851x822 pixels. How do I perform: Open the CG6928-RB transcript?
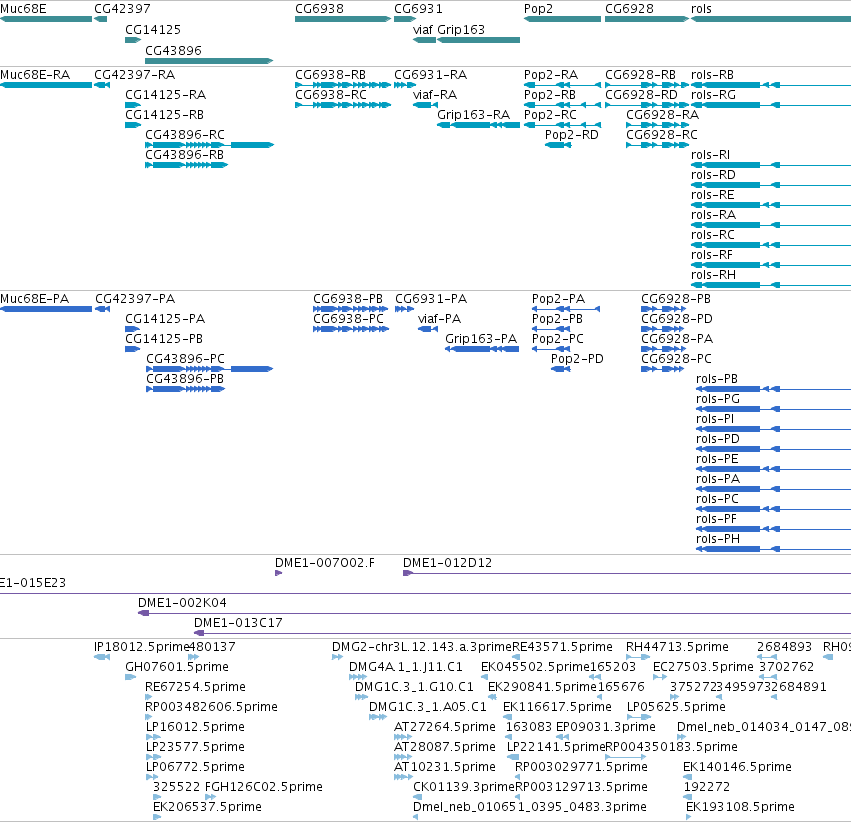pos(640,75)
